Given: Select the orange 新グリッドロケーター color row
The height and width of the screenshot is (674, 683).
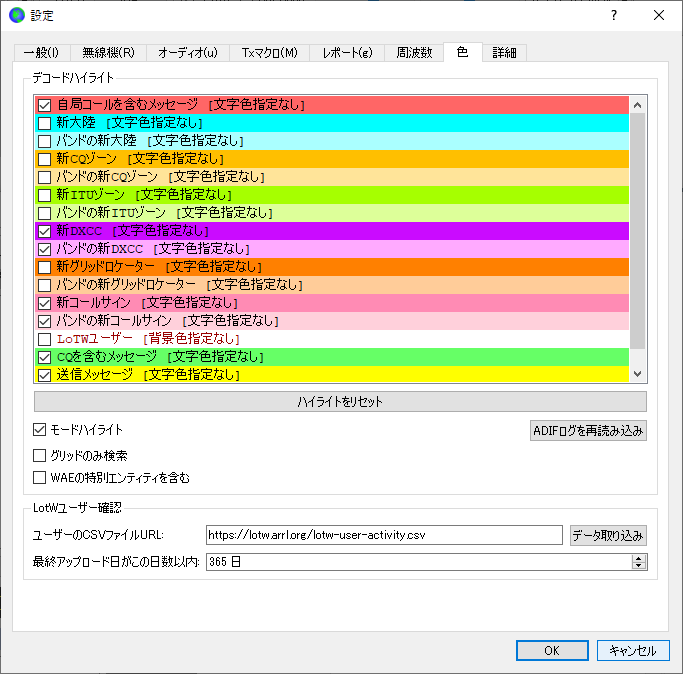Looking at the screenshot, I should [x=332, y=267].
